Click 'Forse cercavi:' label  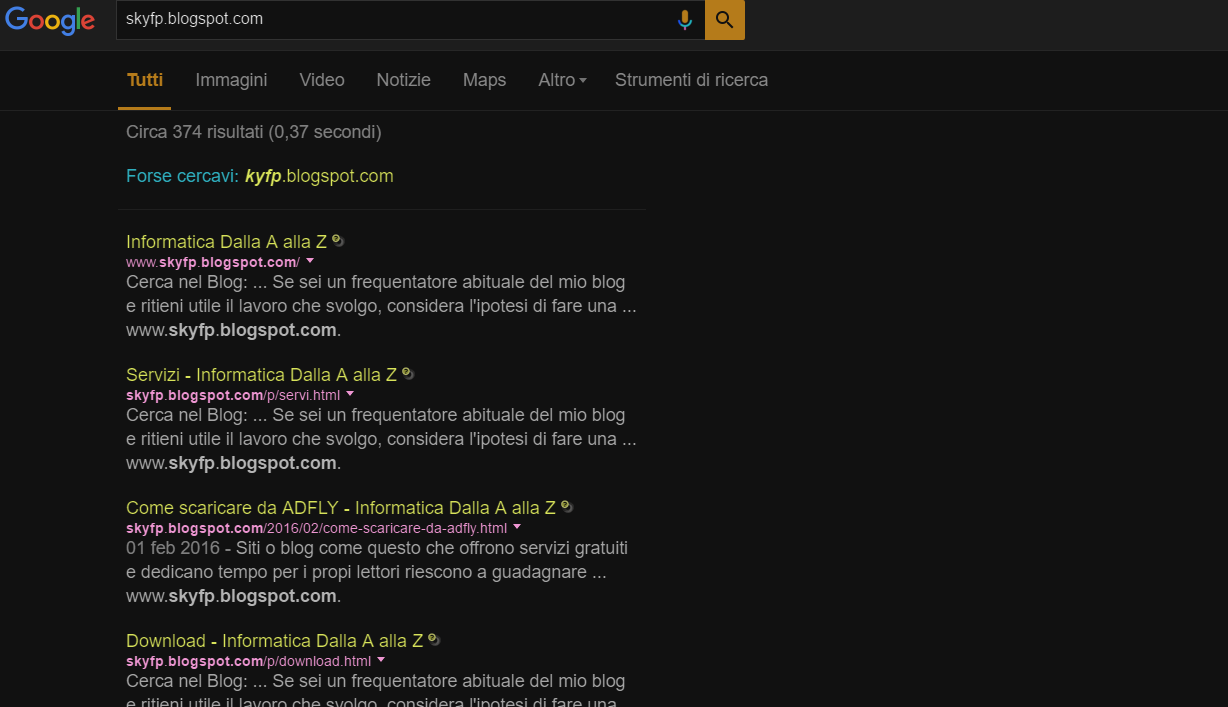click(183, 176)
